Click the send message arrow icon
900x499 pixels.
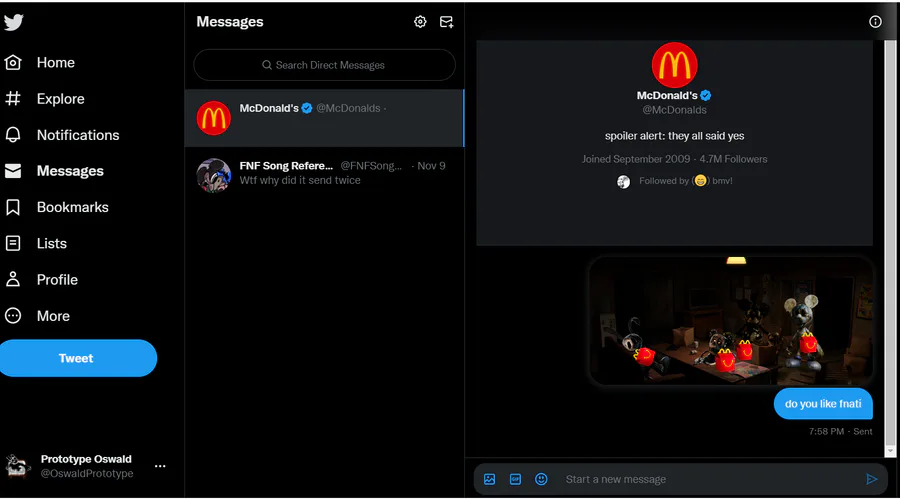[x=871, y=479]
